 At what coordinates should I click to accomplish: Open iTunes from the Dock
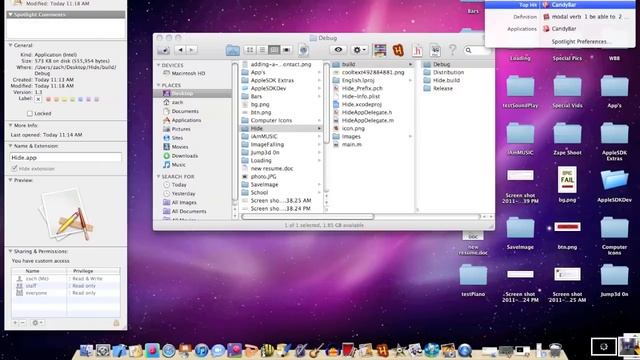coord(201,350)
